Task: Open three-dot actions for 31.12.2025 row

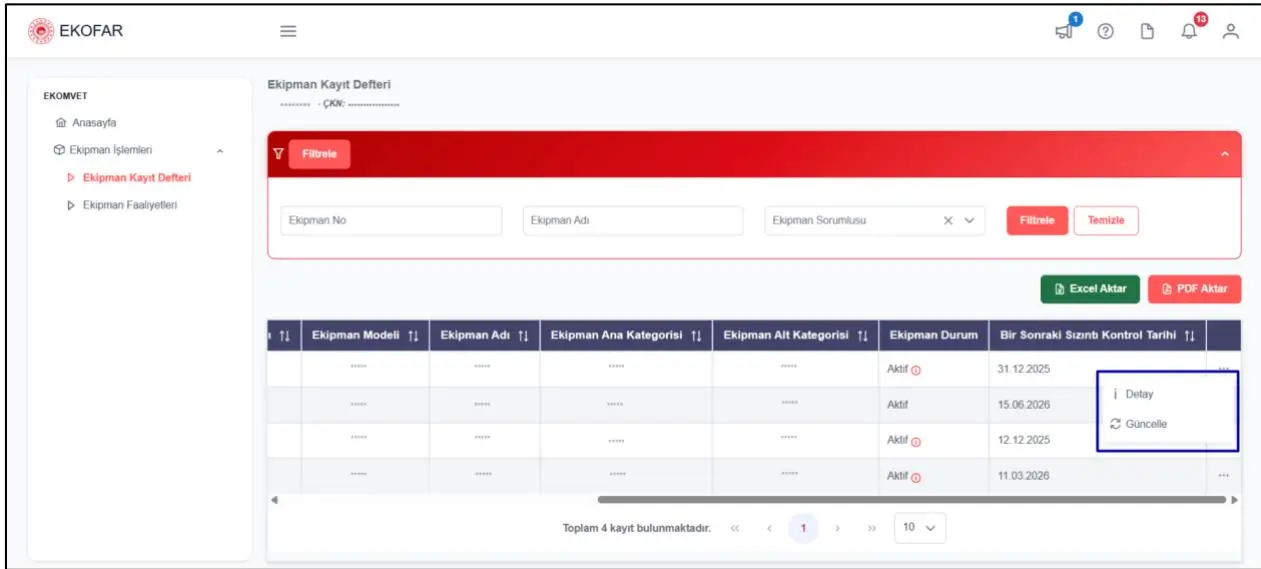Action: tap(1224, 368)
